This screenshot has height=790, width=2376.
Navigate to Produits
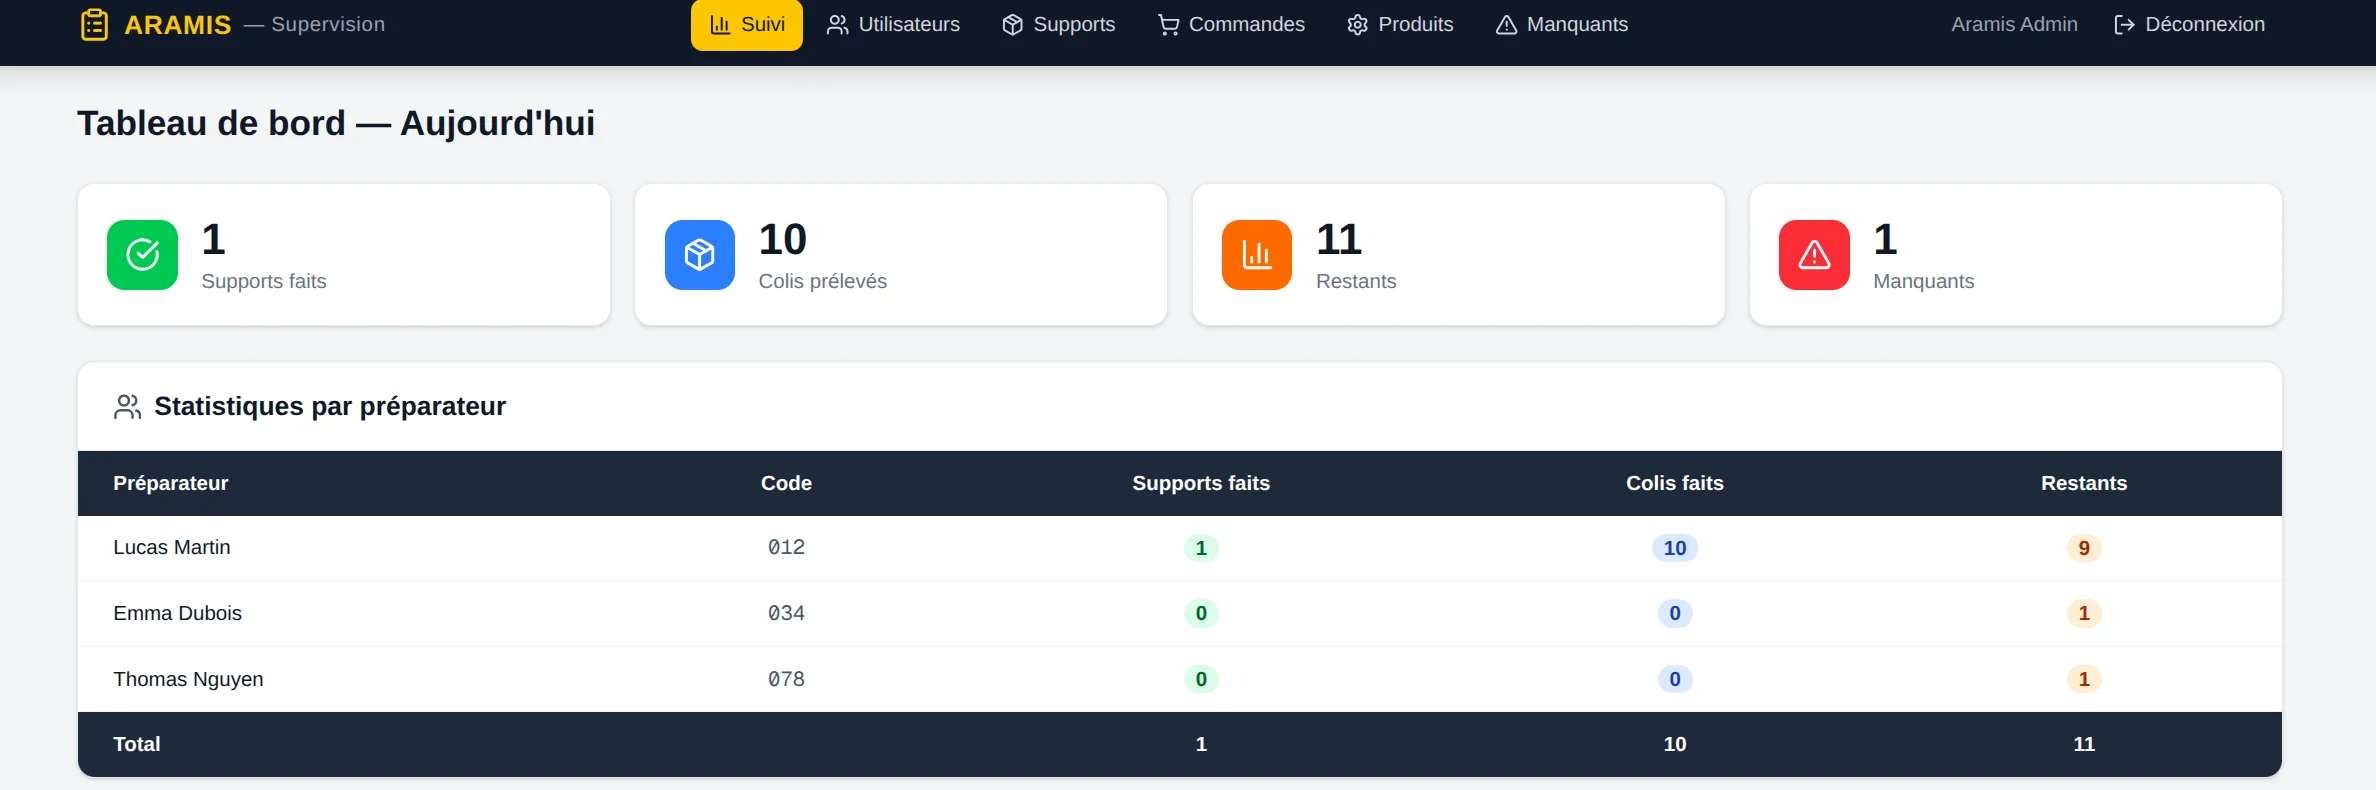point(1400,24)
